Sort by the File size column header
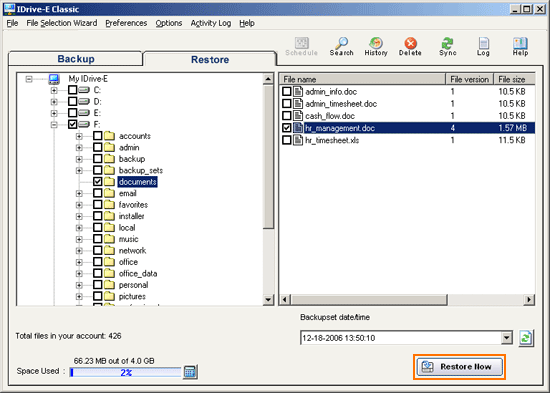The width and height of the screenshot is (550, 393). (514, 79)
